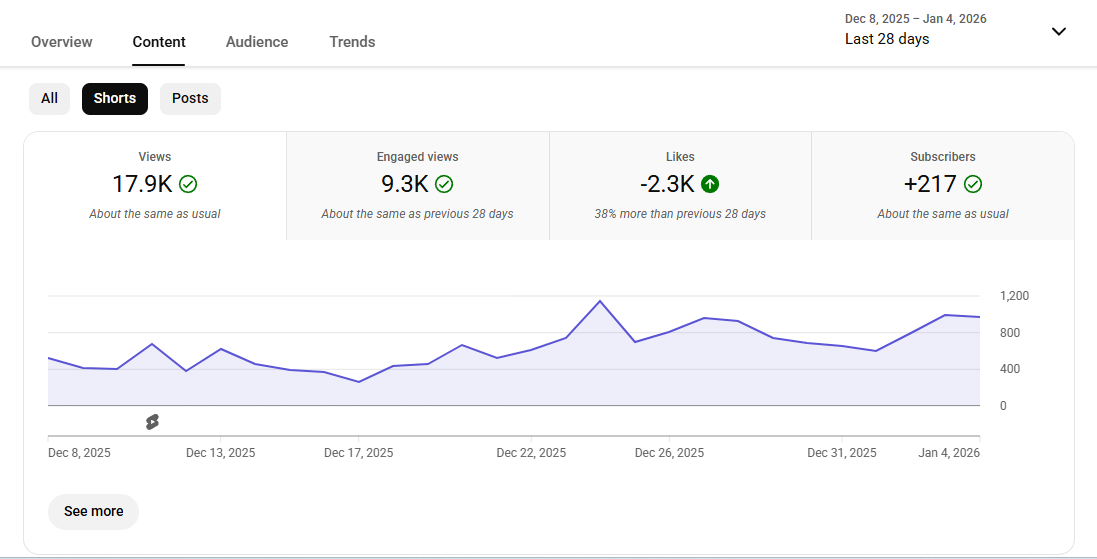Open the Subscribers metric card

coord(942,186)
